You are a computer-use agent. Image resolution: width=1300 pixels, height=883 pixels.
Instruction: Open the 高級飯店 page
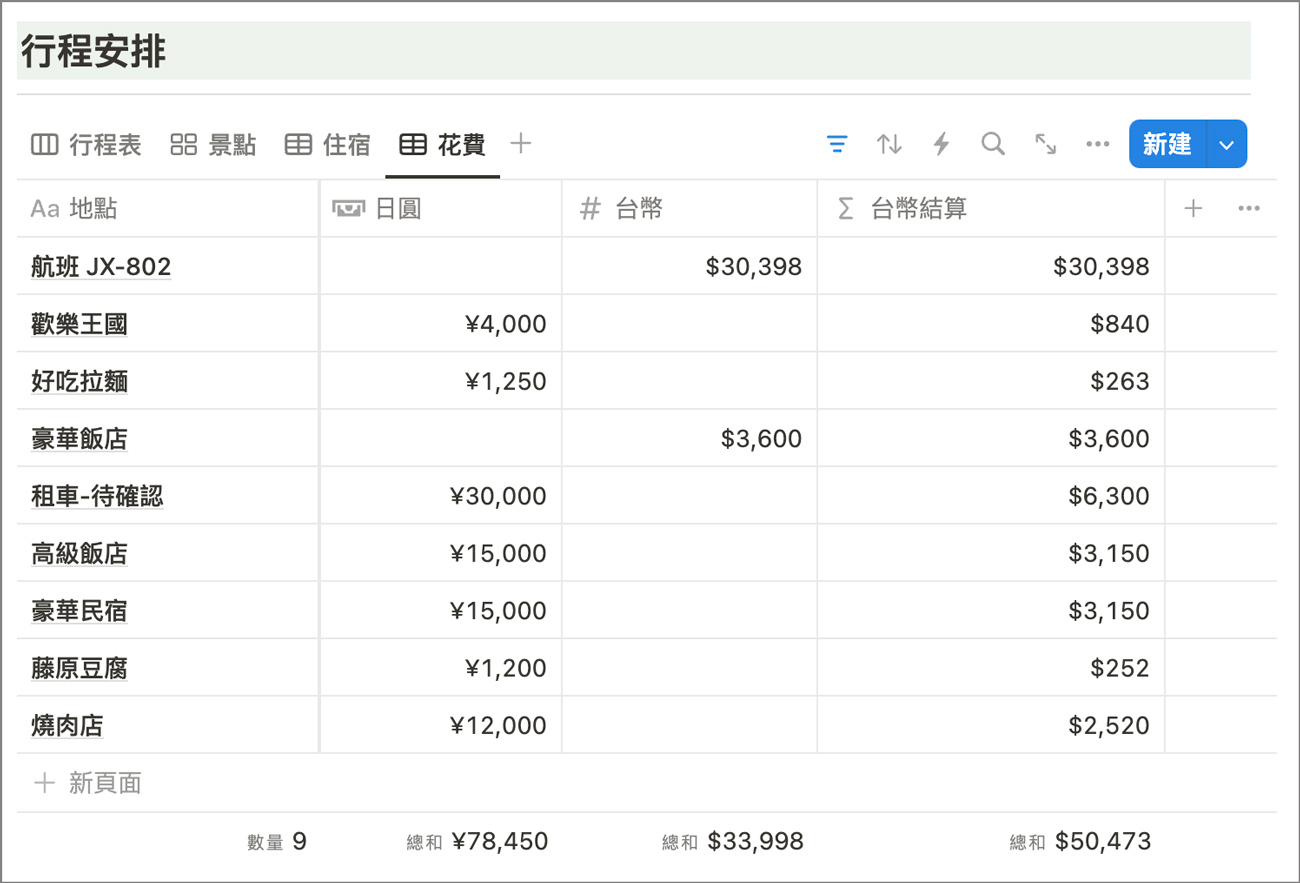pyautogui.click(x=79, y=553)
